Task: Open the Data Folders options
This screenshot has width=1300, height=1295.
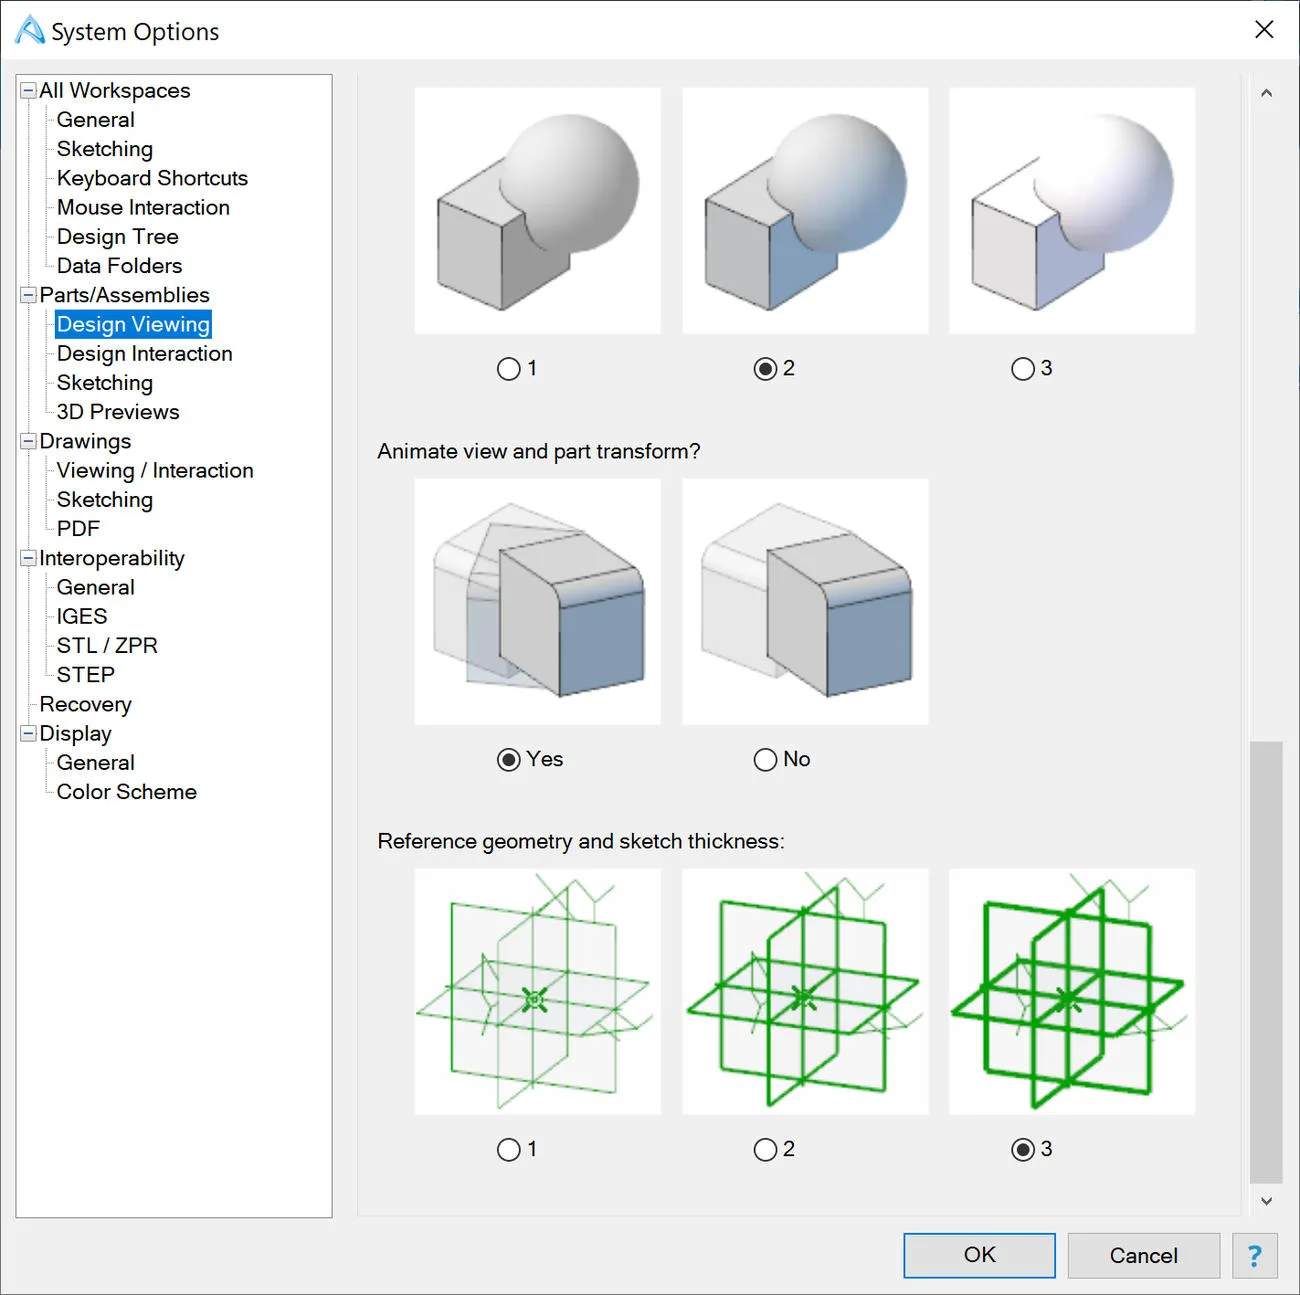Action: pyautogui.click(x=119, y=266)
